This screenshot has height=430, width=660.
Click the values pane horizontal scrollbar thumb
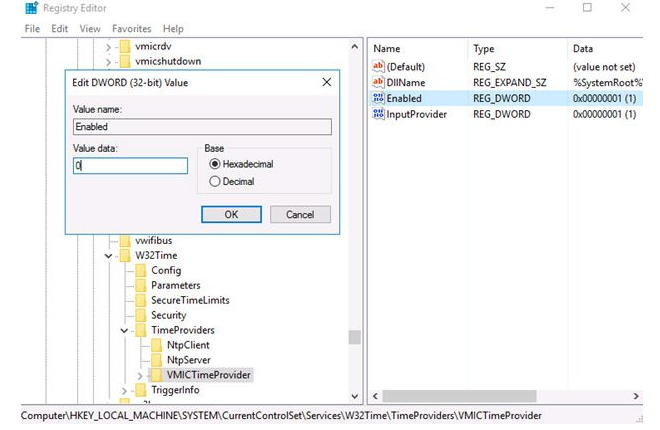(x=459, y=396)
